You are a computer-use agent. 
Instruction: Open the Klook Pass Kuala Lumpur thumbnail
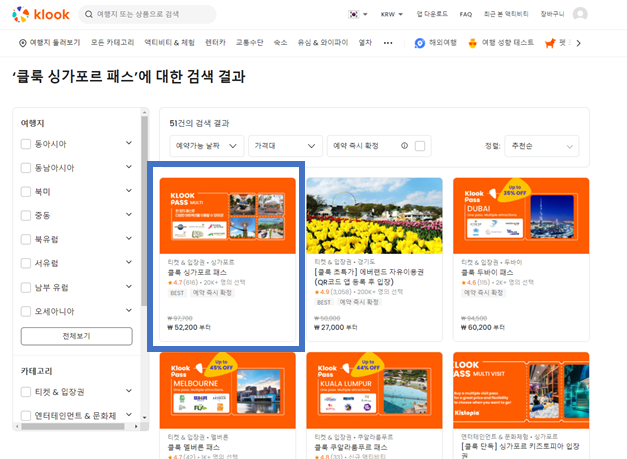tap(374, 391)
